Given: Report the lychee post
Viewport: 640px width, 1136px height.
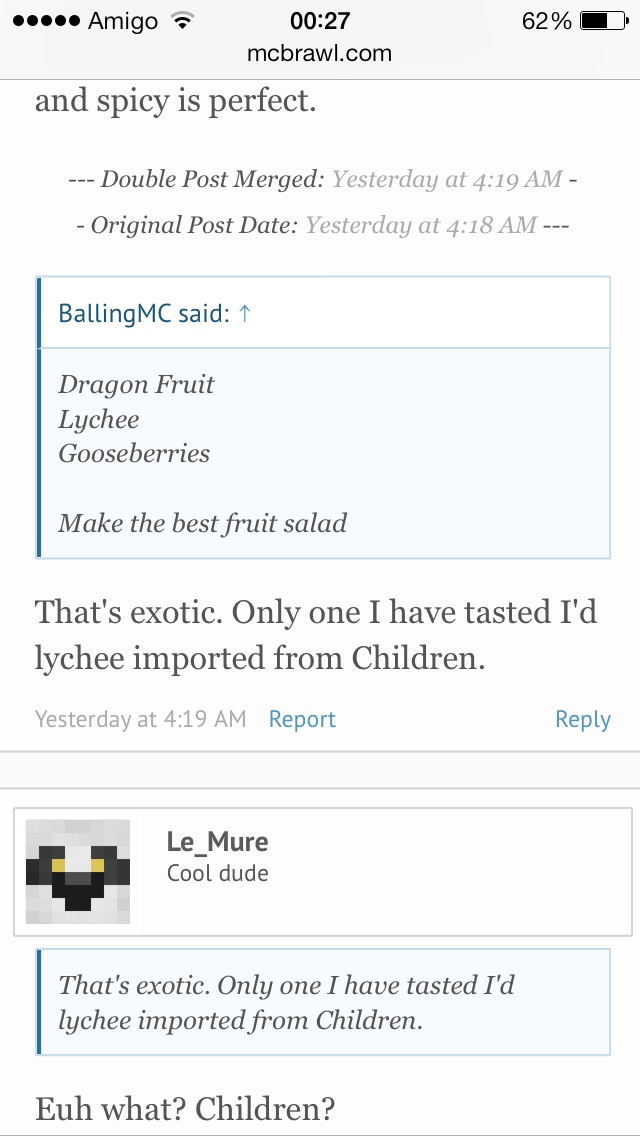Looking at the screenshot, I should point(302,719).
